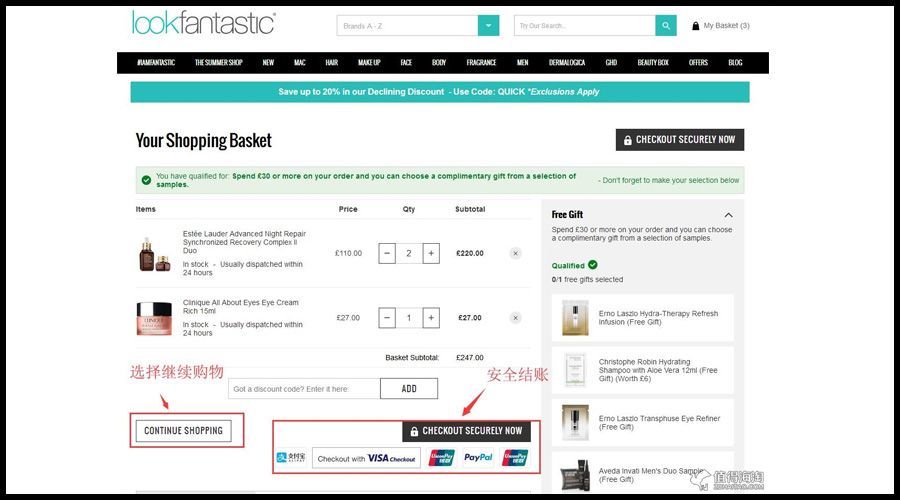Select Erno Laszlo Hydra-Therapy Refresh Infusion gift
Image resolution: width=900 pixels, height=500 pixels.
pos(643,318)
